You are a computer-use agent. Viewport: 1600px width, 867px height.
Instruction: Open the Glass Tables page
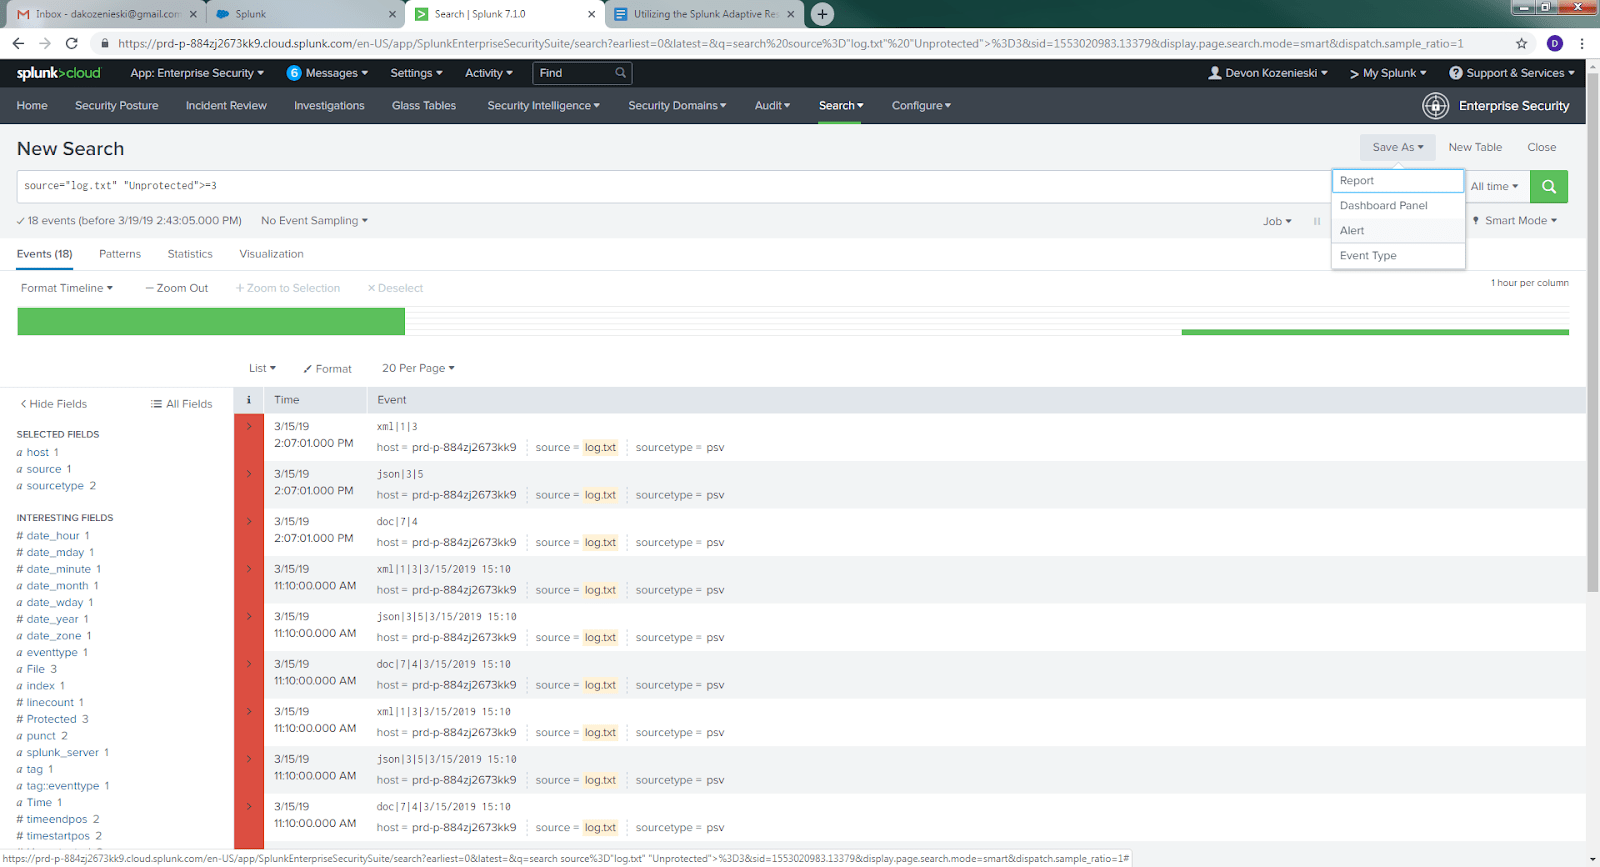click(424, 106)
